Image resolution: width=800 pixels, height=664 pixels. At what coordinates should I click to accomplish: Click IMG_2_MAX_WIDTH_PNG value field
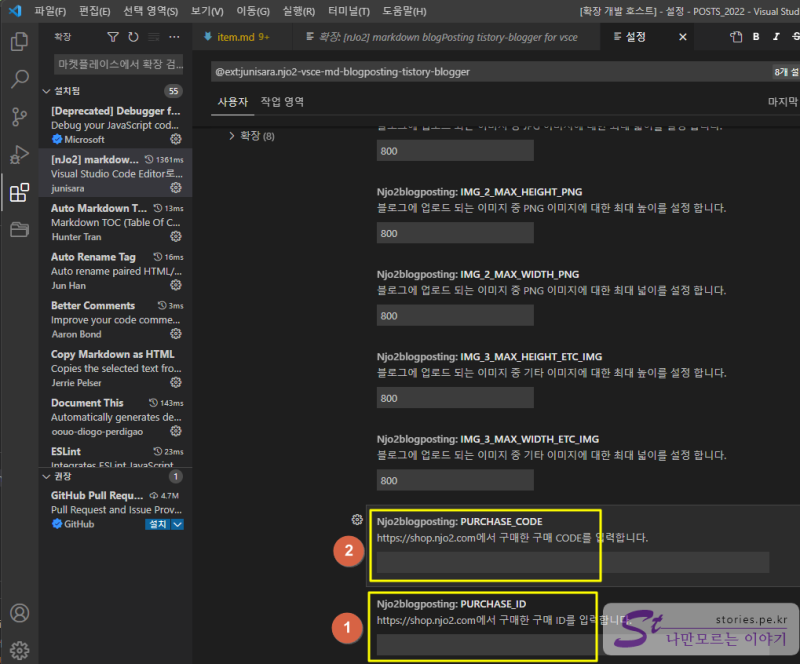pos(455,315)
